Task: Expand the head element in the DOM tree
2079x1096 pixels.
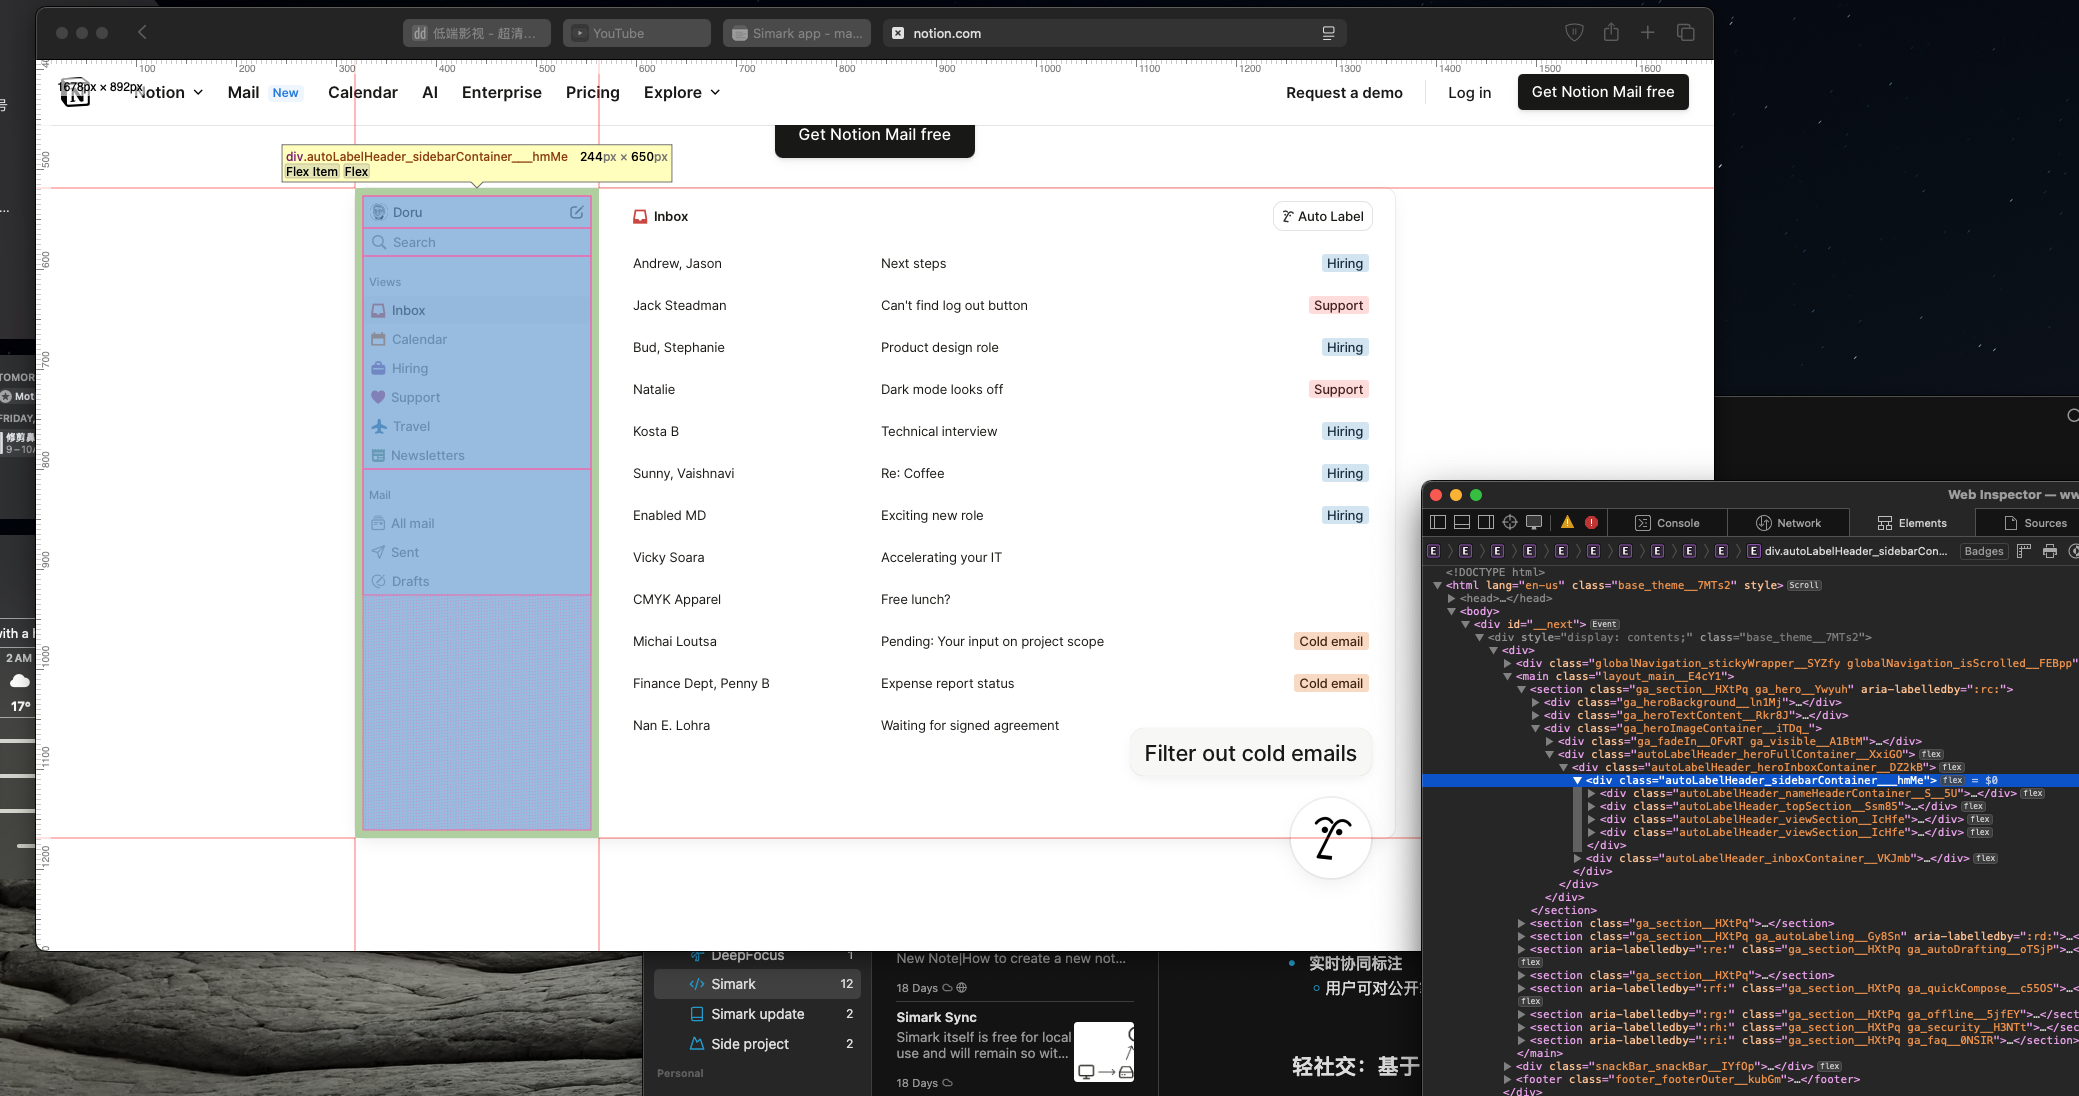Action: click(1451, 598)
